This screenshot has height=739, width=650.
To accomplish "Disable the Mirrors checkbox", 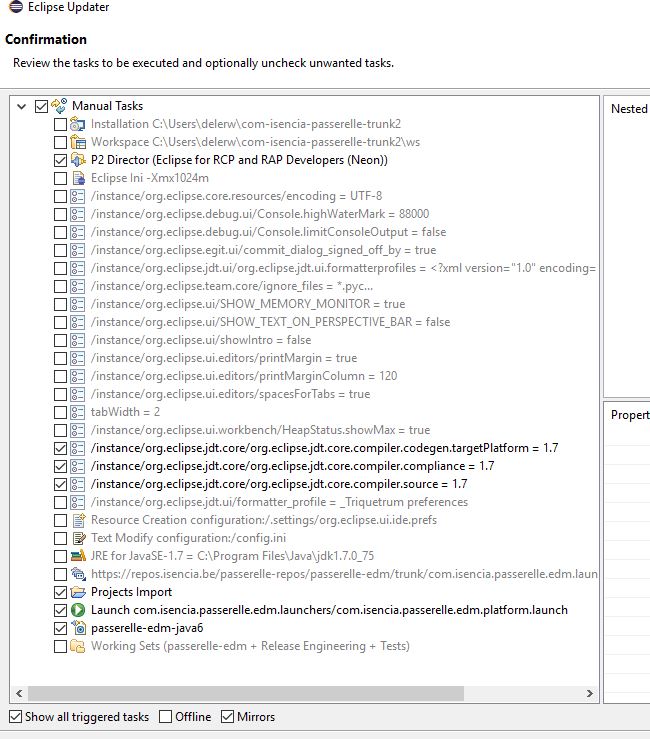I will click(x=228, y=717).
